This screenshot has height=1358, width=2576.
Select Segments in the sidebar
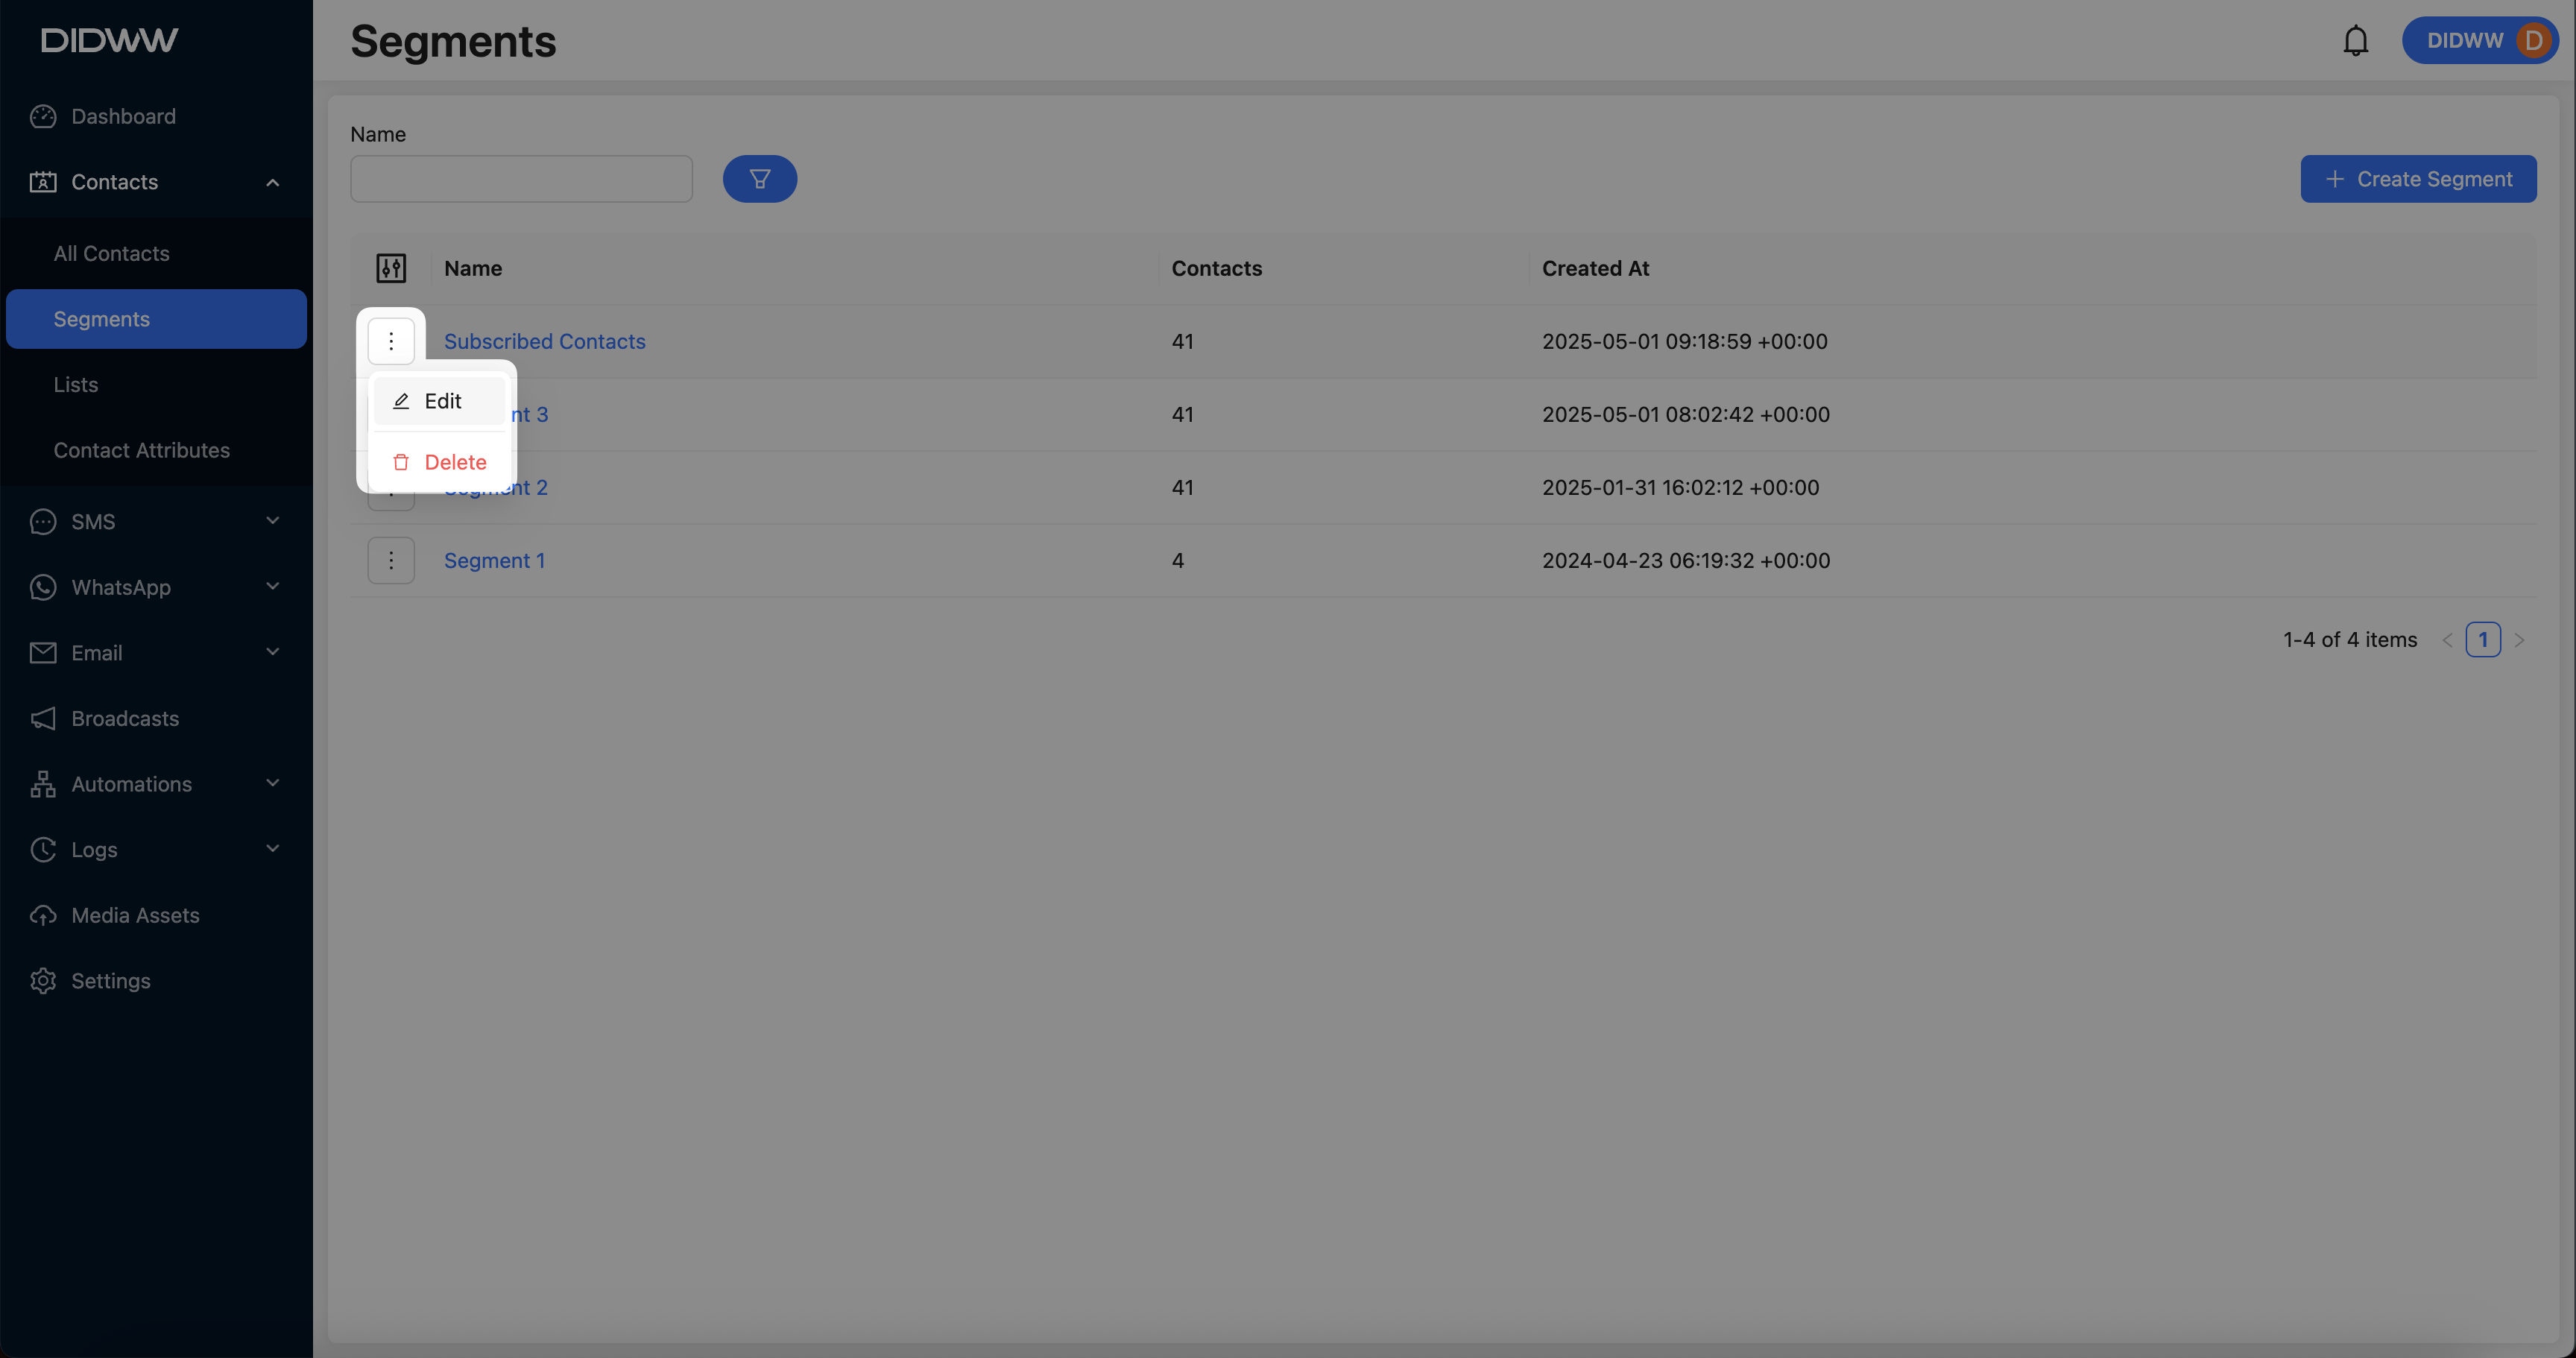[156, 319]
